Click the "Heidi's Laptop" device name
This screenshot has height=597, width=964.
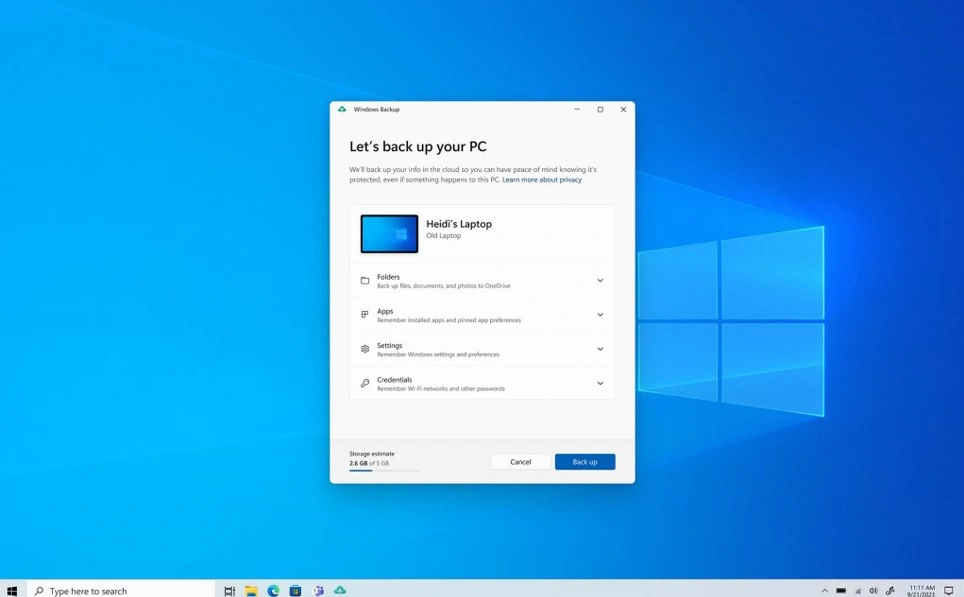tap(459, 224)
